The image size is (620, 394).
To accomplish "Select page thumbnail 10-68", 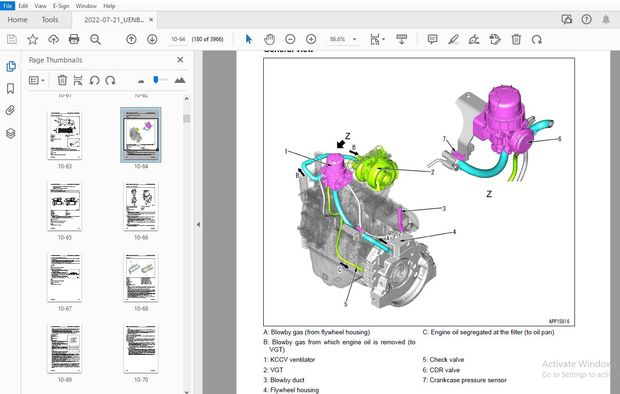I will (x=141, y=278).
